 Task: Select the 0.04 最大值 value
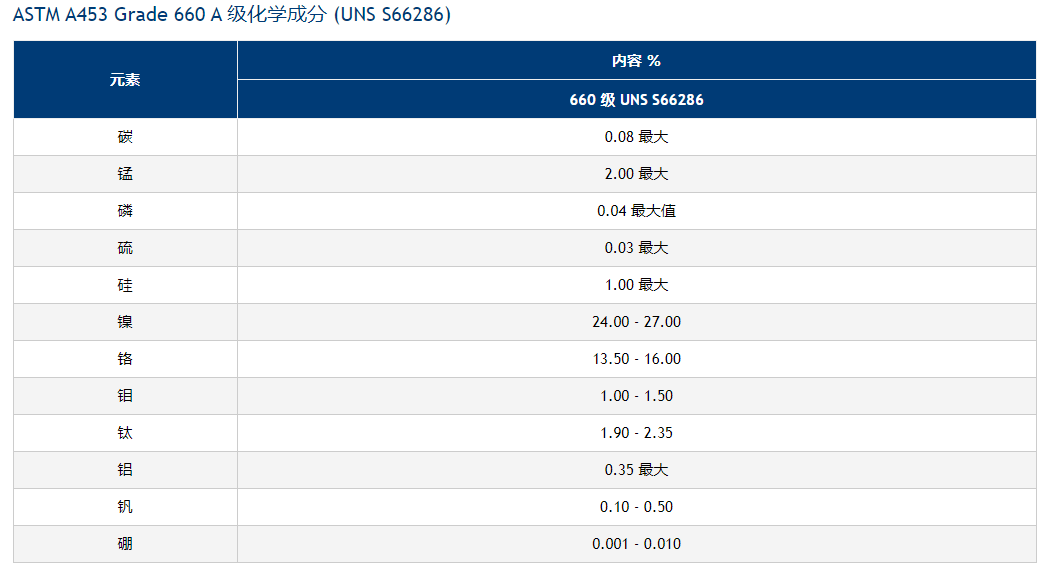(637, 211)
